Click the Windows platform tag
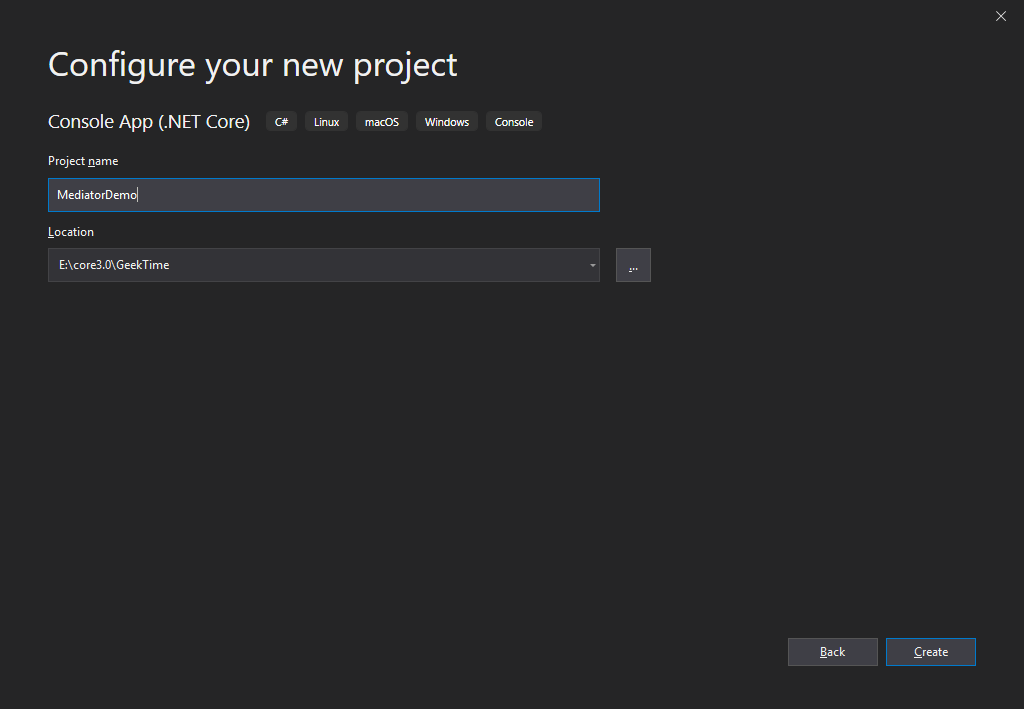The height and width of the screenshot is (709, 1024). pos(447,122)
